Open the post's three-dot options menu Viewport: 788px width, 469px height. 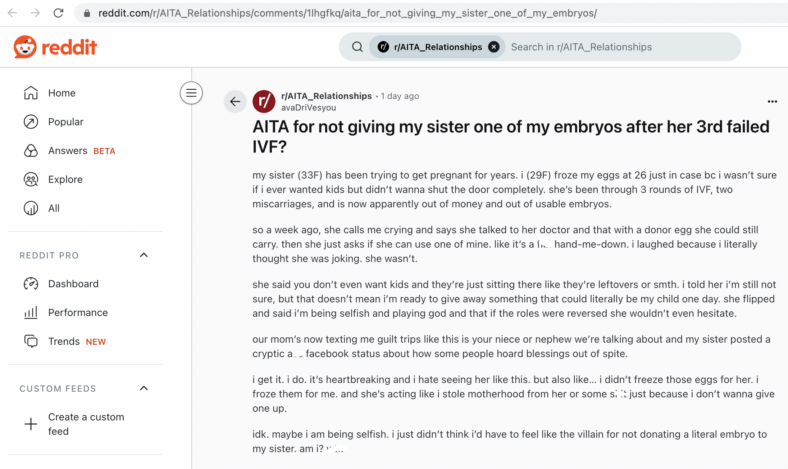click(x=772, y=102)
